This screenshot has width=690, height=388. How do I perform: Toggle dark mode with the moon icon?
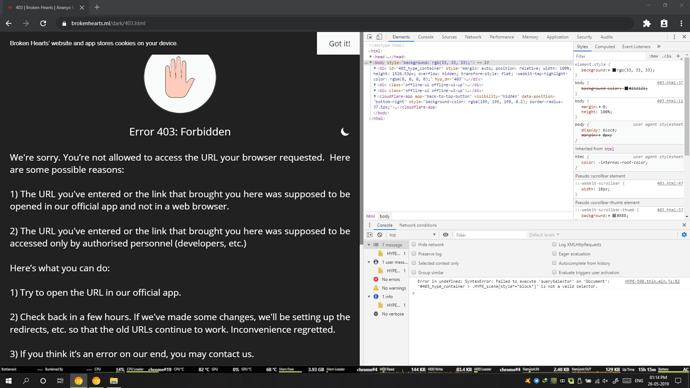click(x=345, y=132)
